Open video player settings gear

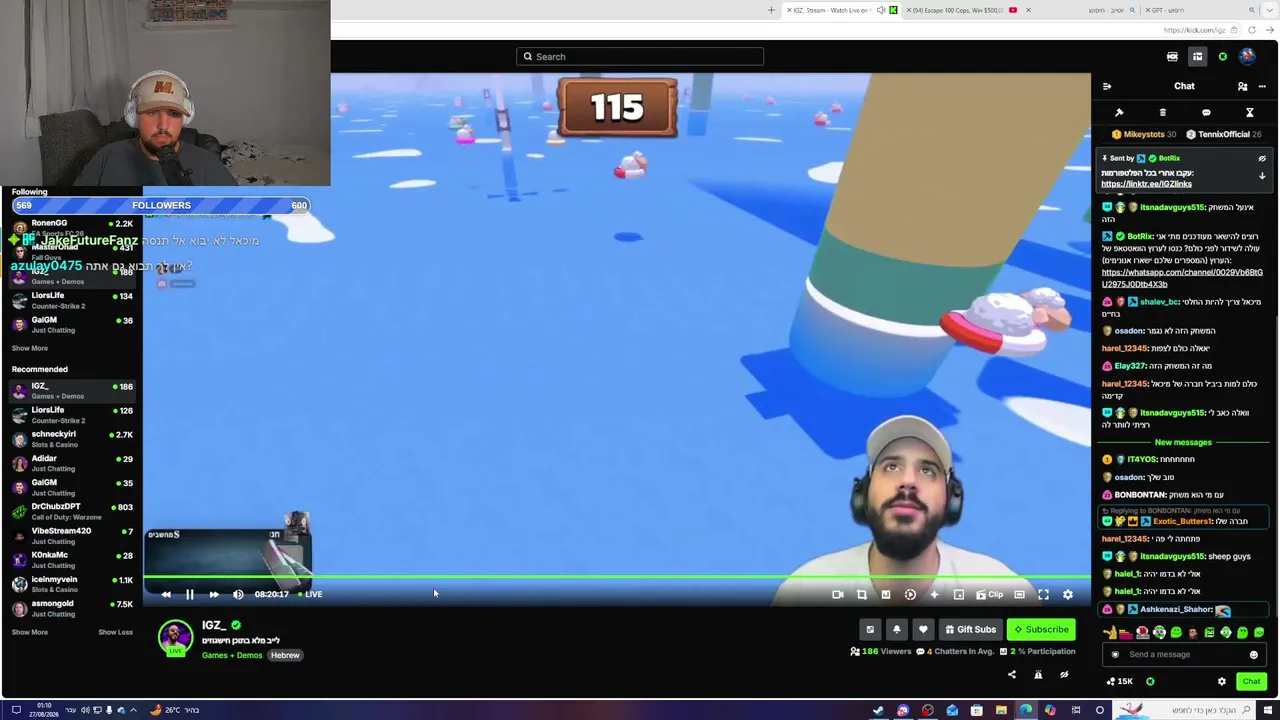coord(1067,594)
